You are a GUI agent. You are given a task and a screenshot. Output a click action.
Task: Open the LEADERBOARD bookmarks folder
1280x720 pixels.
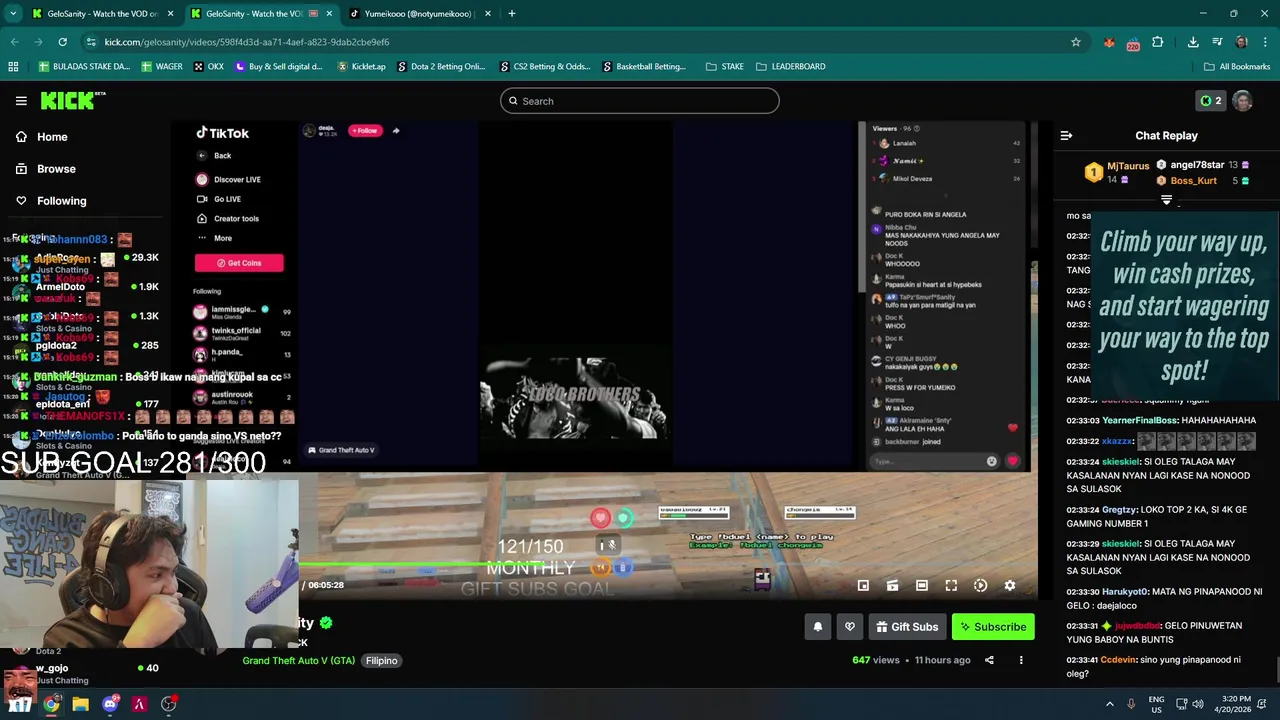tap(790, 67)
